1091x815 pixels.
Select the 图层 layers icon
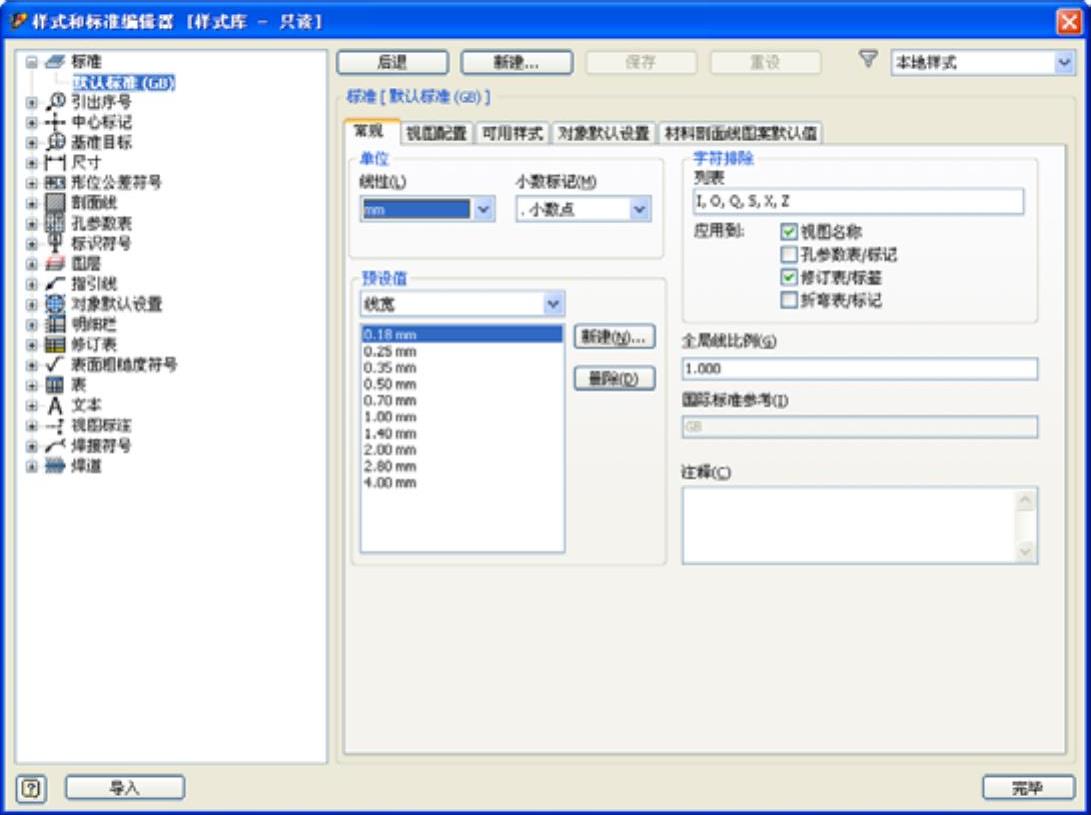(55, 264)
